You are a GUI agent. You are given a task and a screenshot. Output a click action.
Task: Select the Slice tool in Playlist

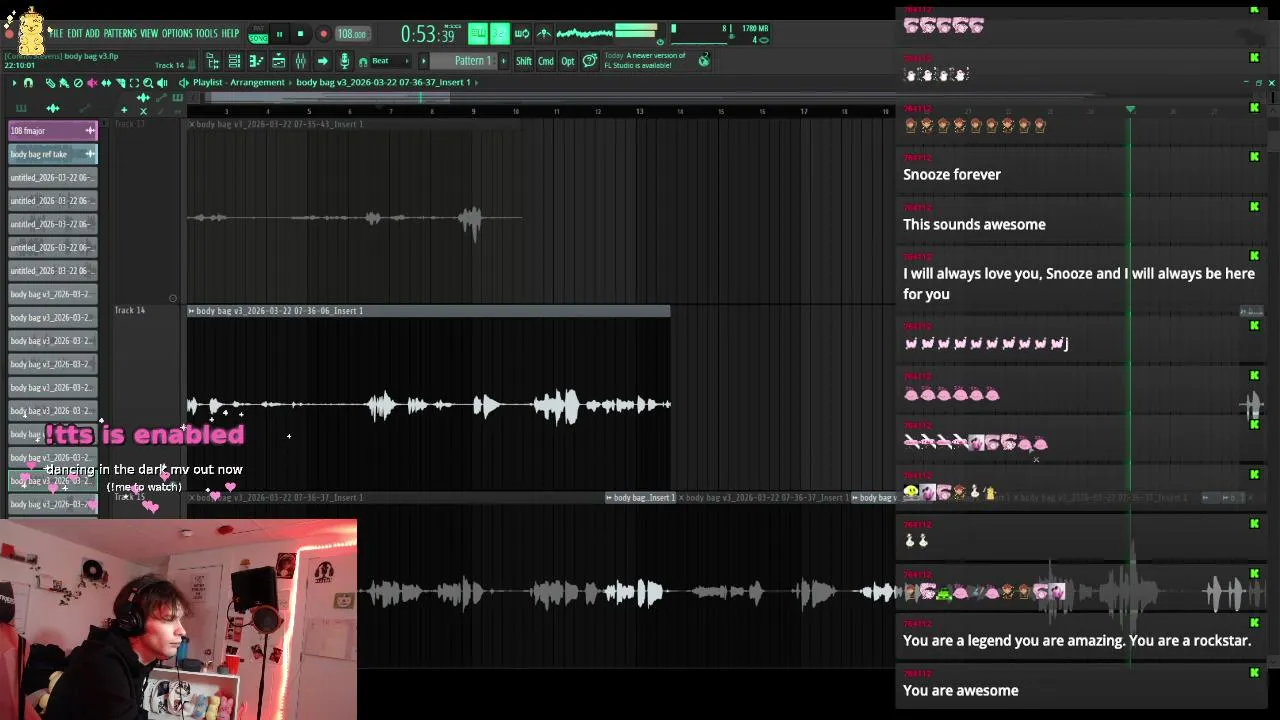pyautogui.click(x=120, y=83)
